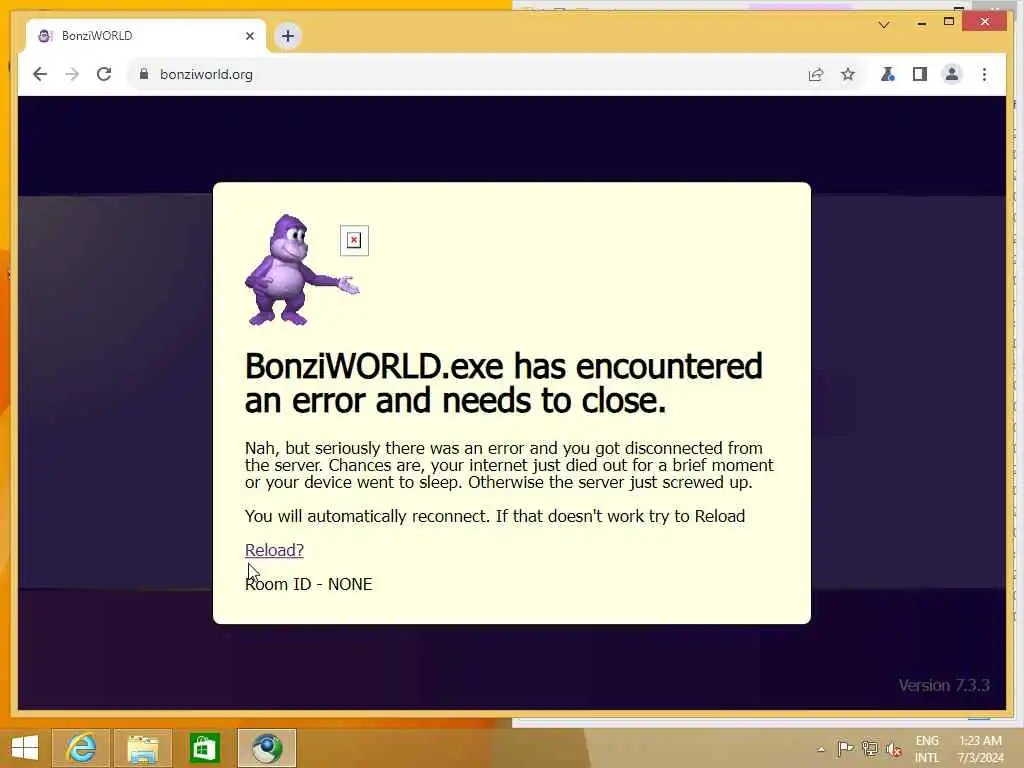
Task: Click the browser forward arrow
Action: click(72, 74)
